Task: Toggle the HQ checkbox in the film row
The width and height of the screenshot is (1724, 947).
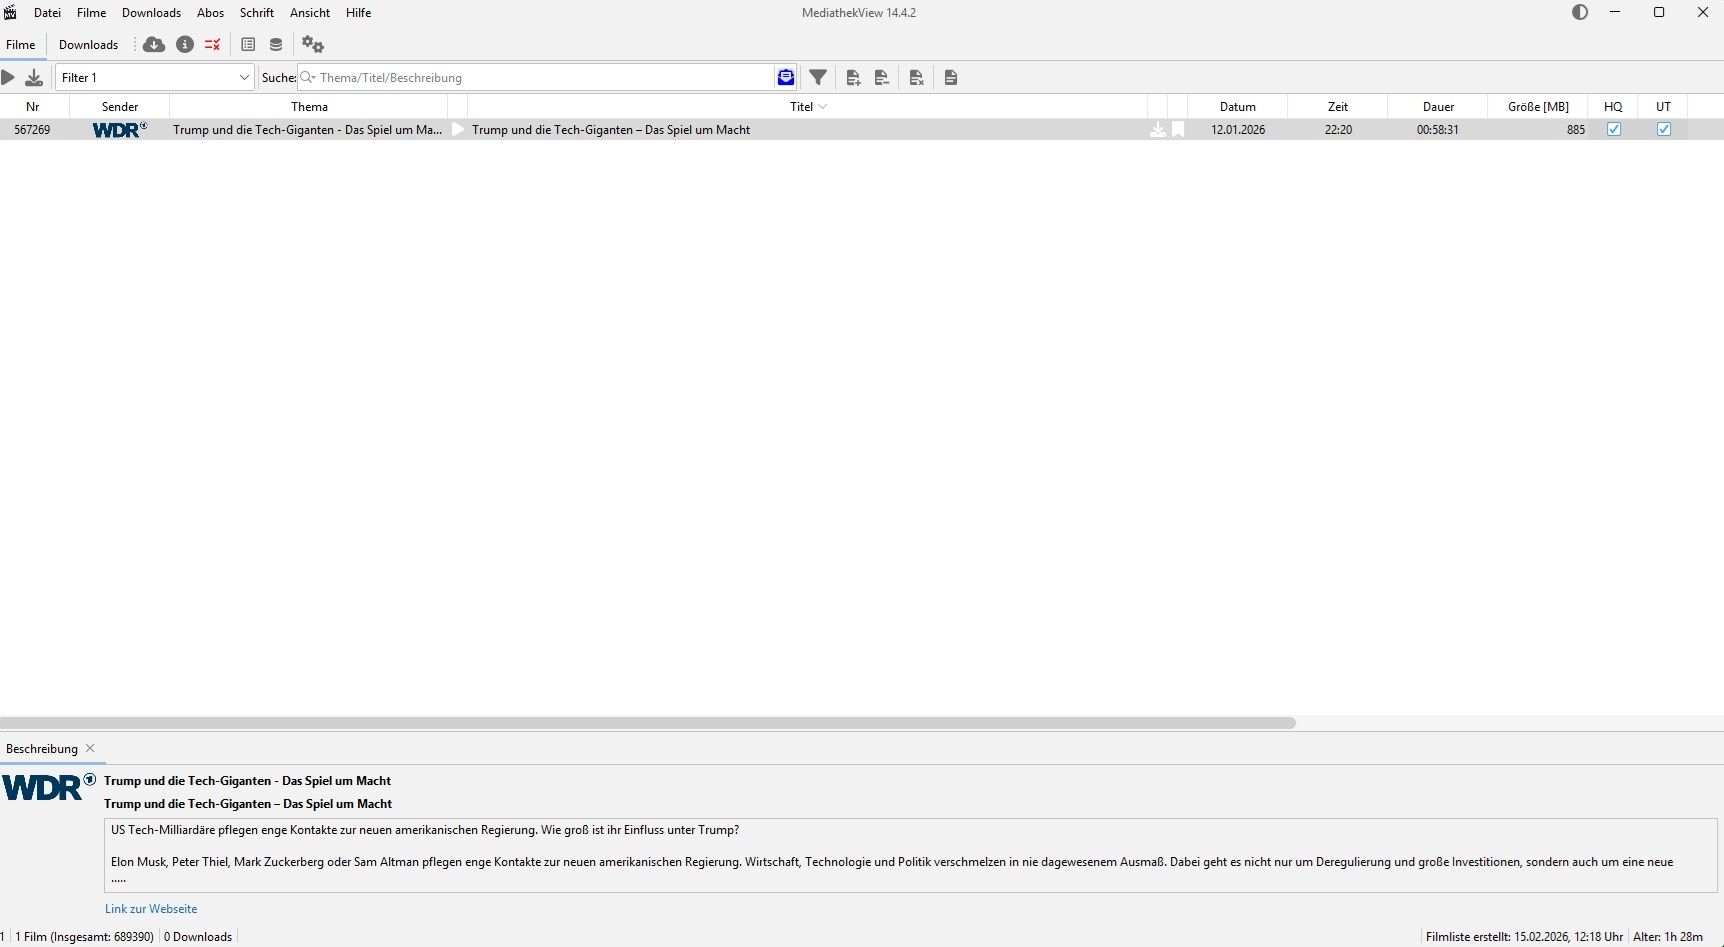Action: [x=1613, y=129]
